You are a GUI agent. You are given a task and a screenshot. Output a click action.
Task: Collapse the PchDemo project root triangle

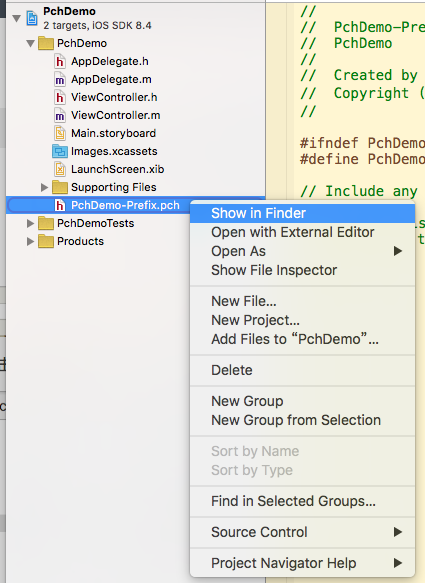tap(16, 18)
